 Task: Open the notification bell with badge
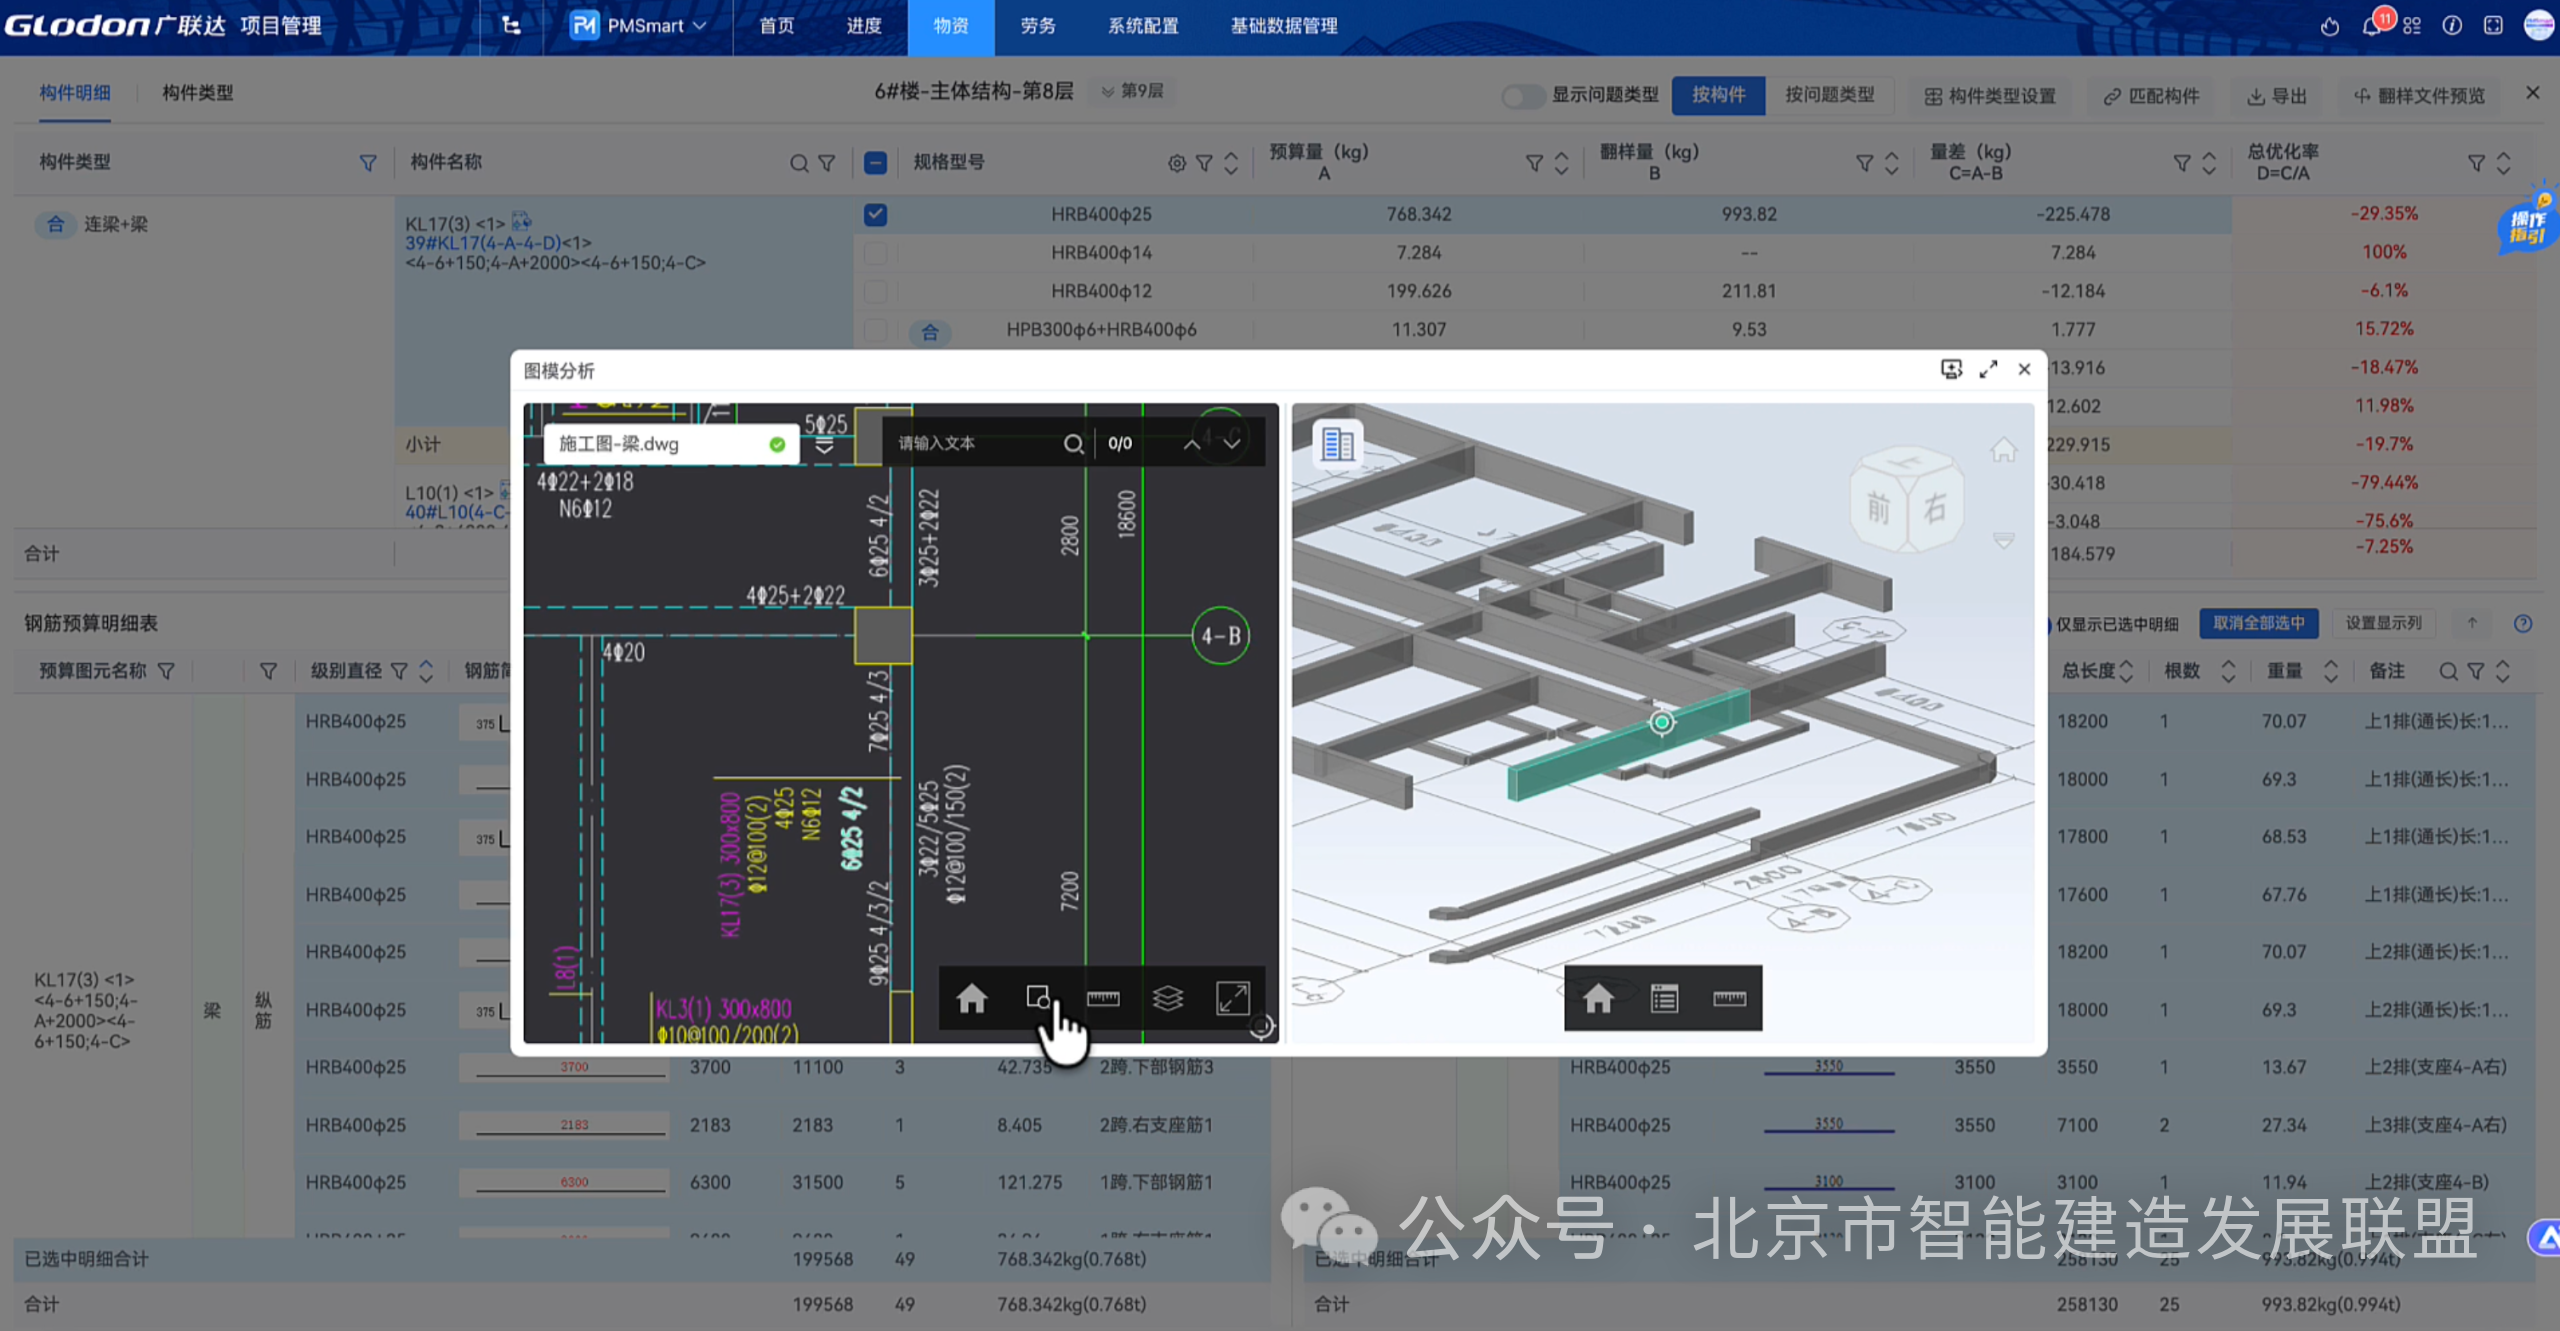click(x=2371, y=25)
